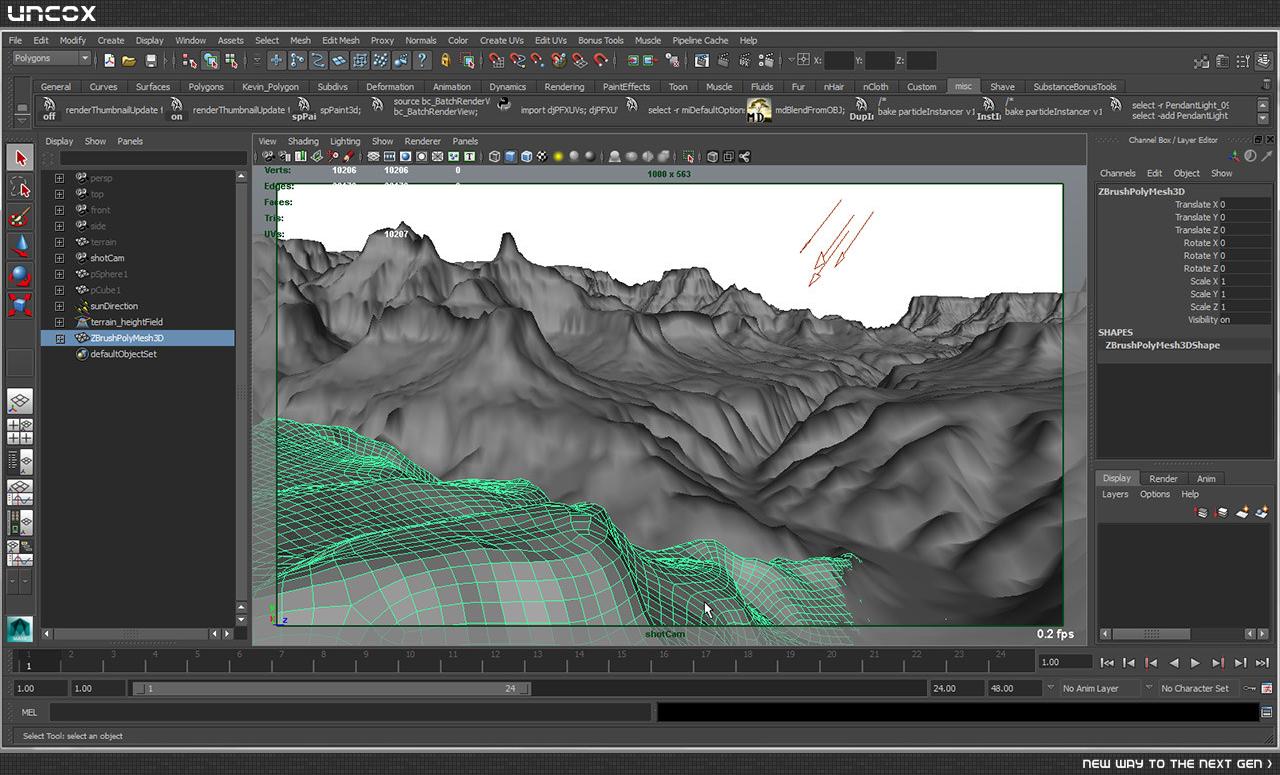Switch to the Render layer tab

tap(1163, 479)
